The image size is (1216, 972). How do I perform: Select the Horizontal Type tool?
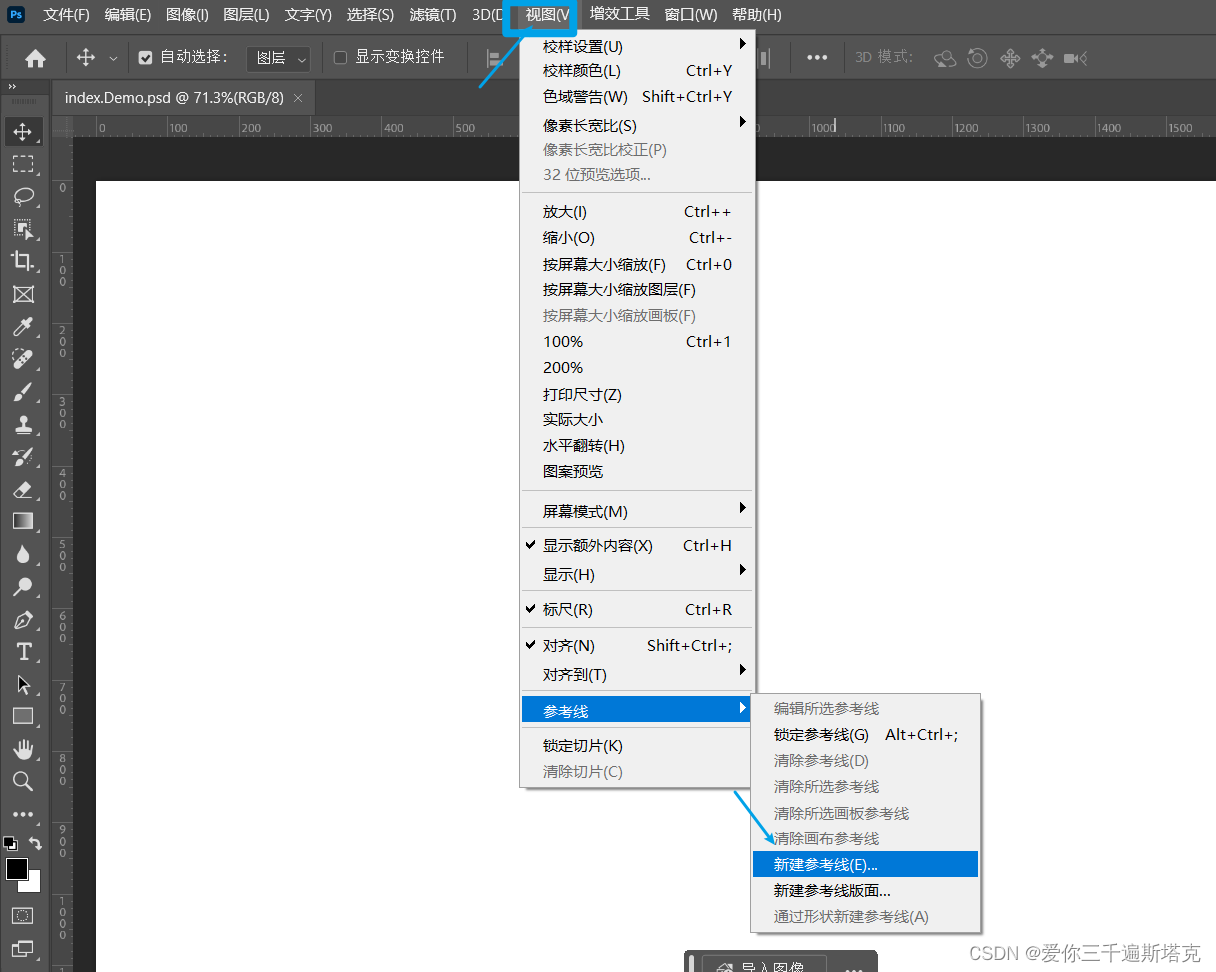[x=23, y=652]
